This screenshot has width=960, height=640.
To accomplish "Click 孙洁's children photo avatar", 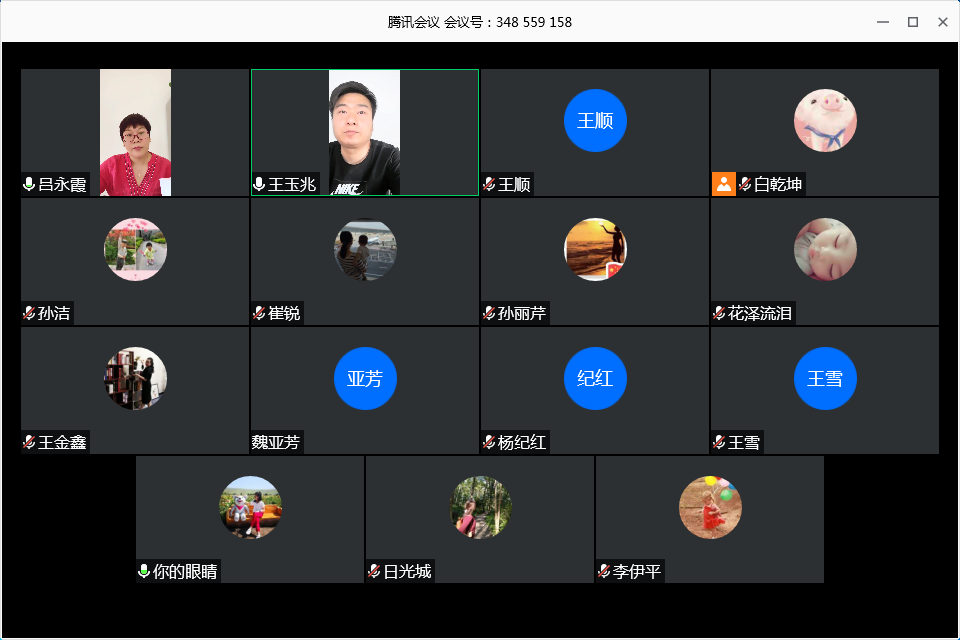I will [x=135, y=249].
